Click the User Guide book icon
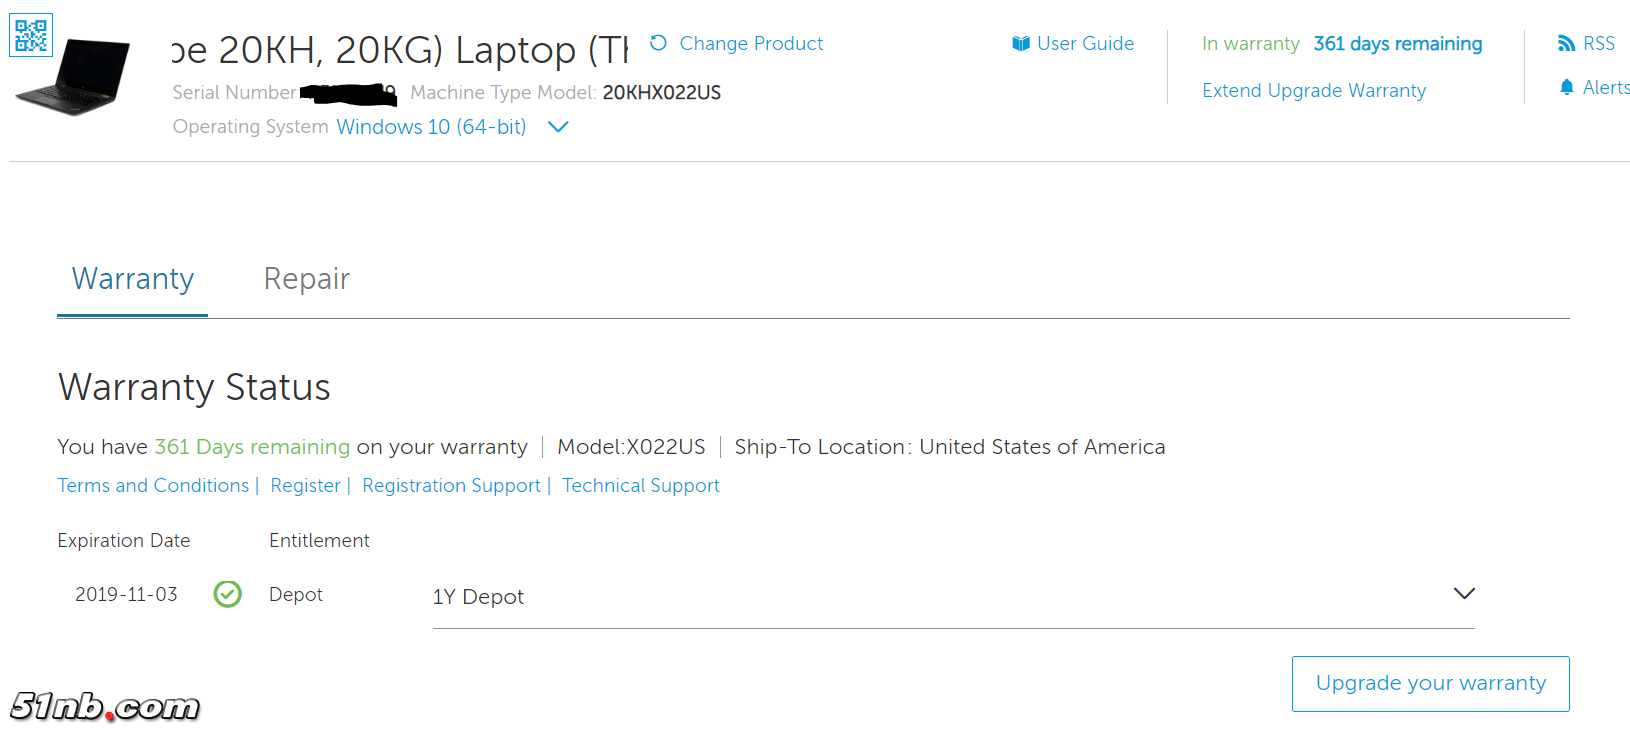The image size is (1630, 730). click(1020, 43)
